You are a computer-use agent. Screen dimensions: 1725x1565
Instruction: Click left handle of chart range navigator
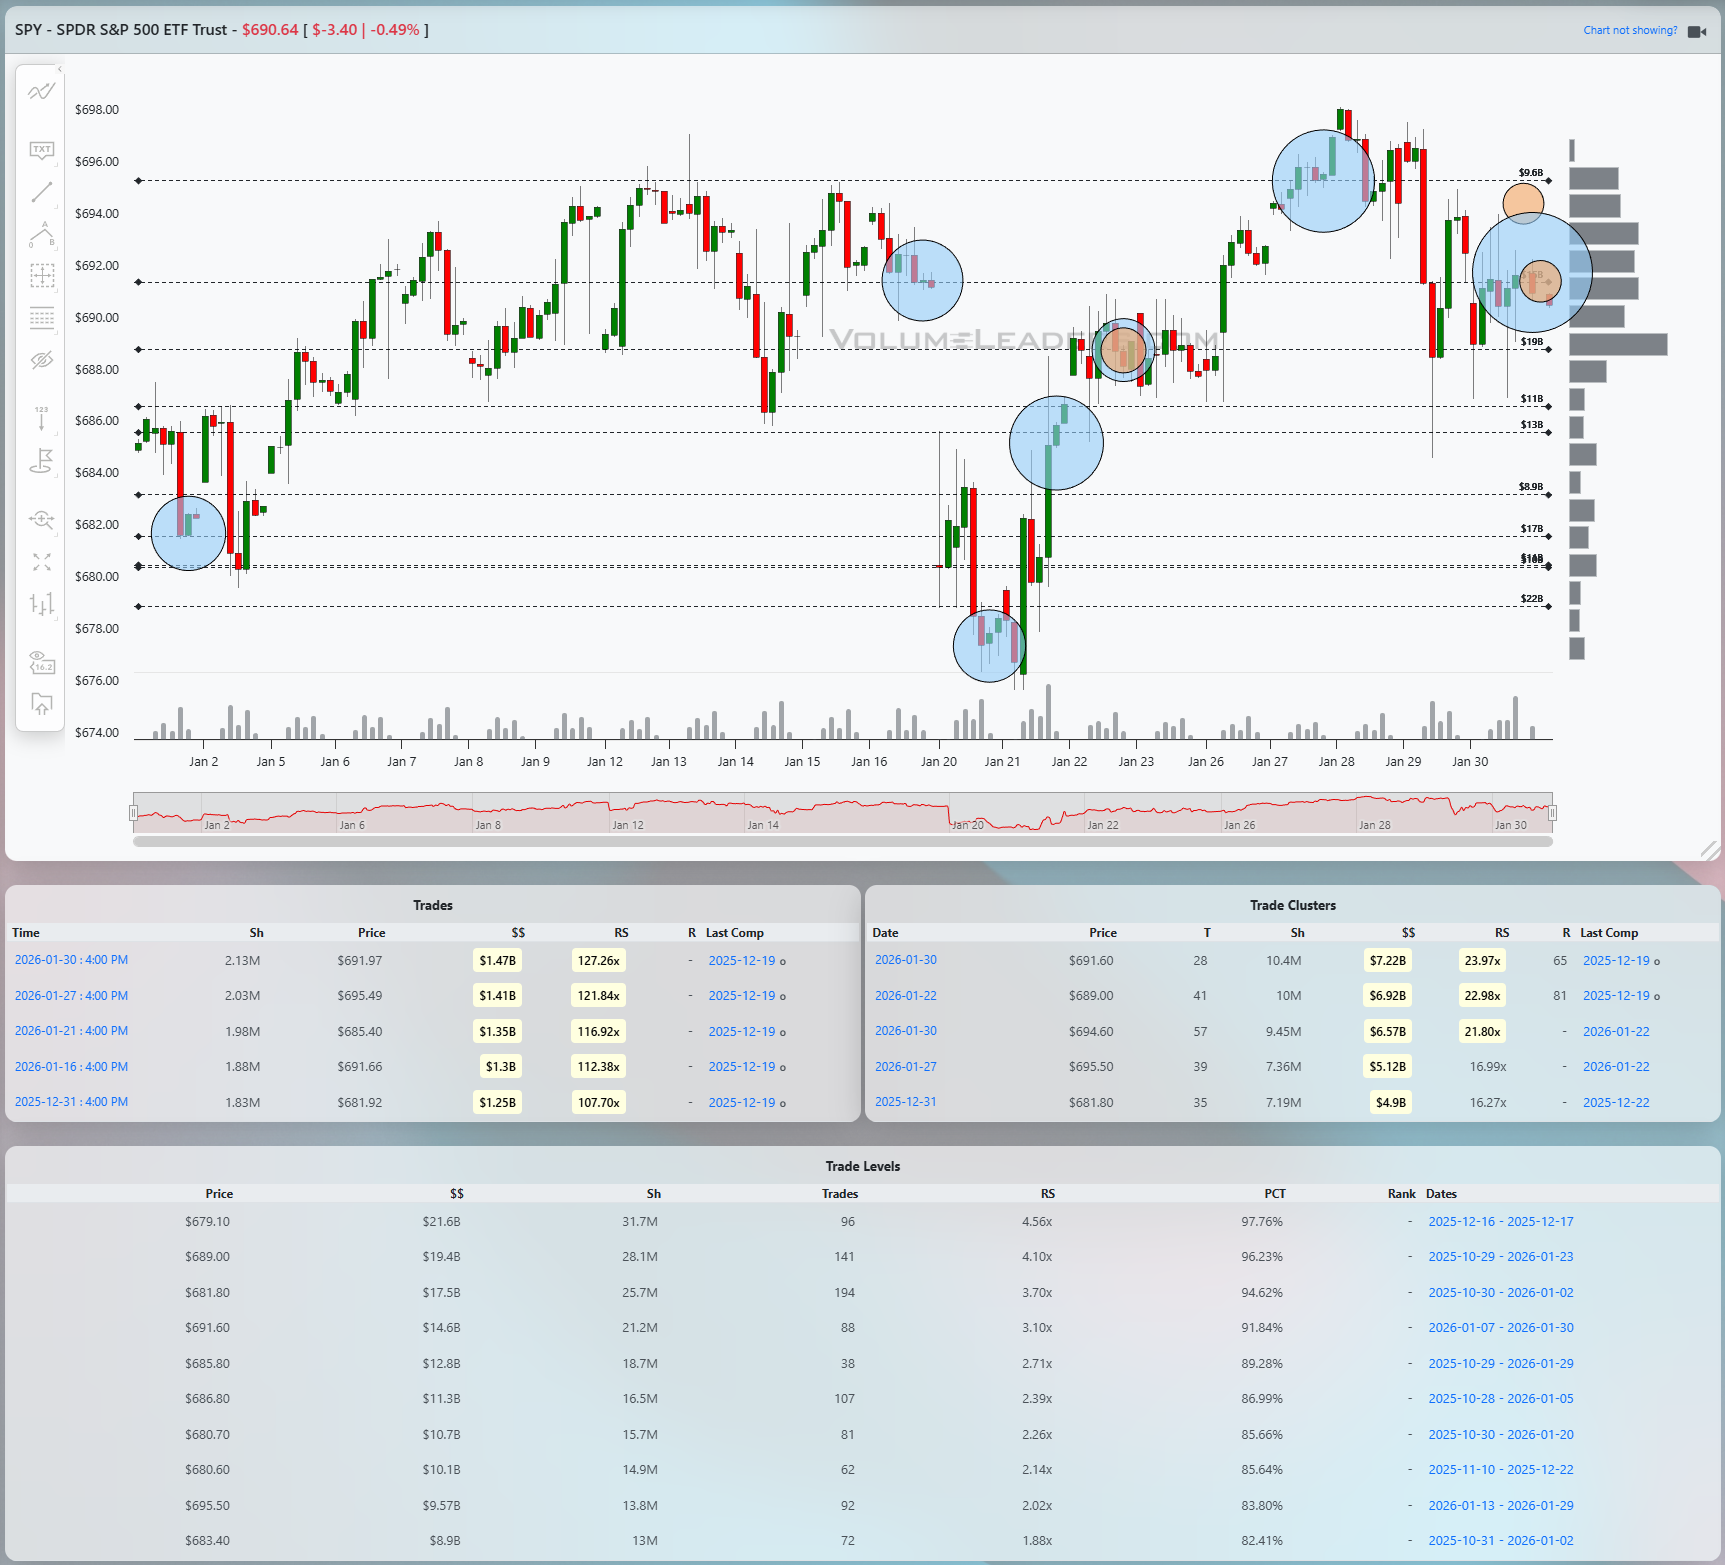(x=133, y=813)
